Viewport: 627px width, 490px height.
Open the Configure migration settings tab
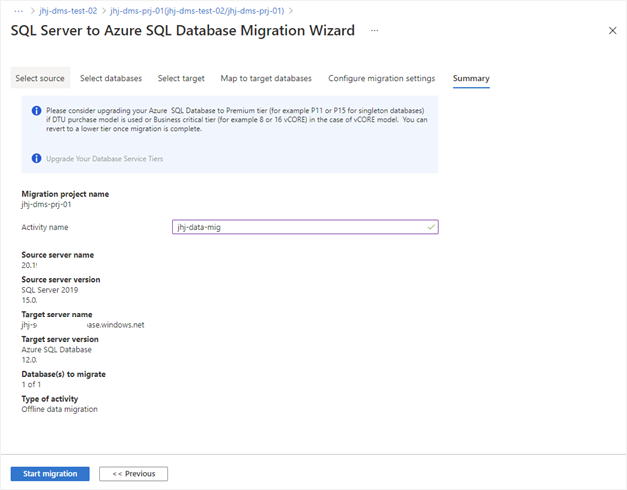point(381,78)
